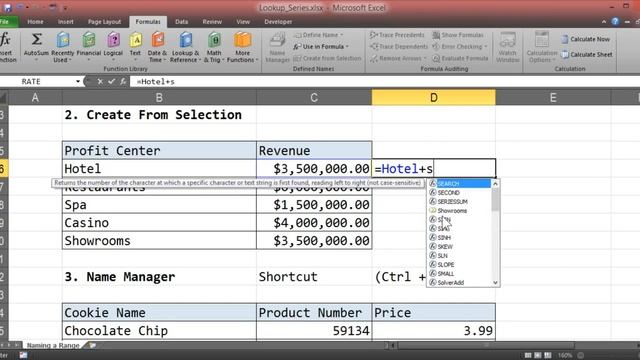The height and width of the screenshot is (360, 640).
Task: Save the workbook from Quick Access Toolbar
Action: click(7, 7)
